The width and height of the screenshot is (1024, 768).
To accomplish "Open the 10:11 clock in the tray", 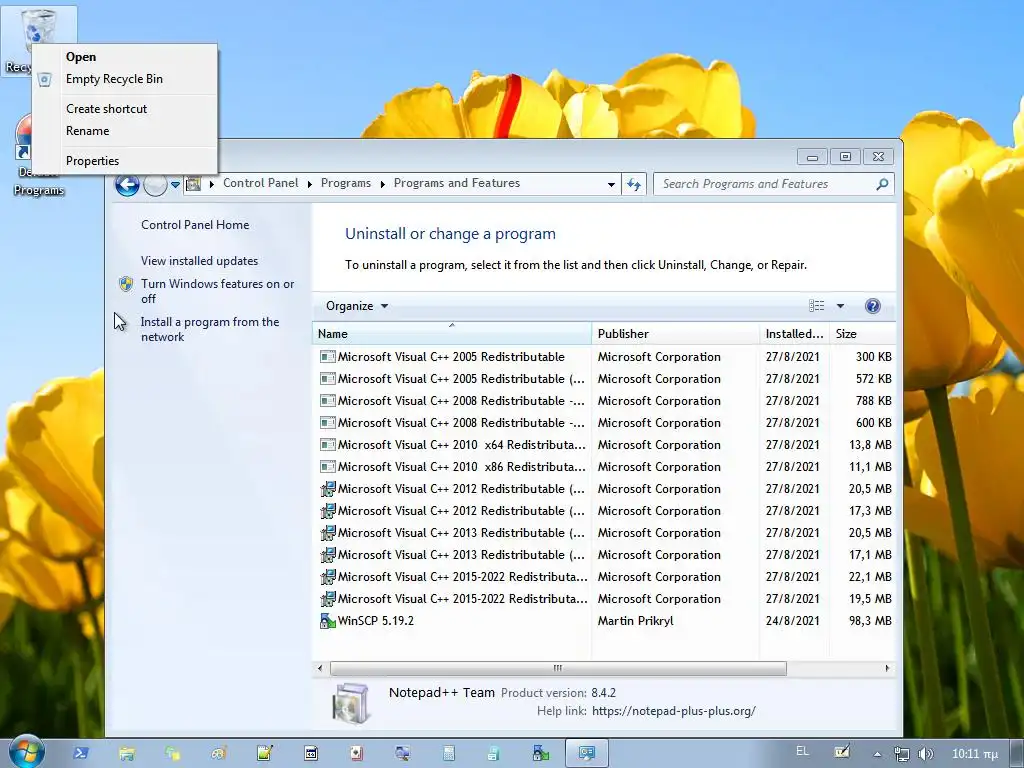I will point(974,754).
